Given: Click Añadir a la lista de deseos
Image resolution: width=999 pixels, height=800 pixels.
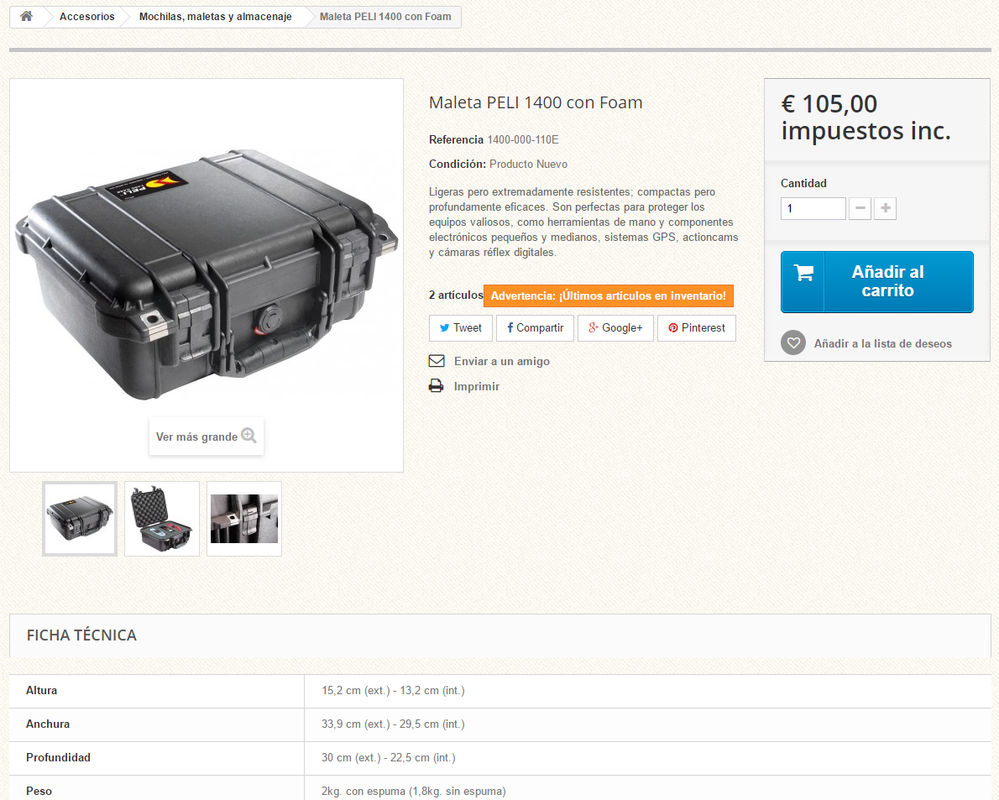Looking at the screenshot, I should 882,343.
